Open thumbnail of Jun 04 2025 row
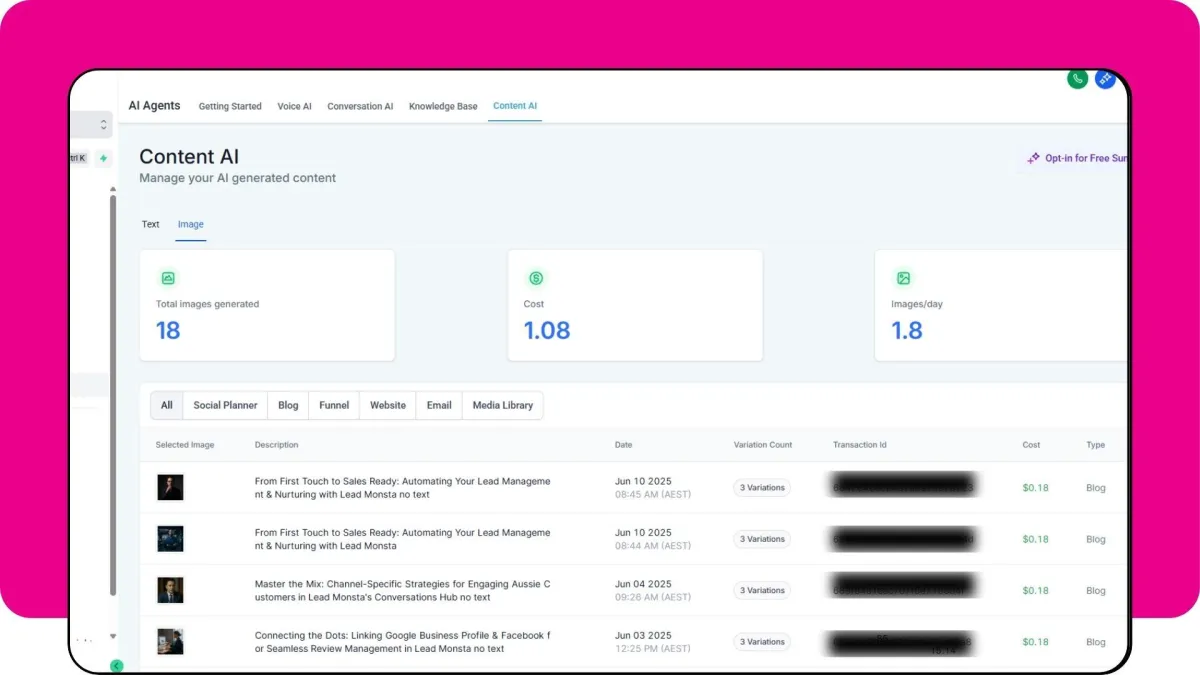This screenshot has width=1200, height=675. pyautogui.click(x=170, y=590)
